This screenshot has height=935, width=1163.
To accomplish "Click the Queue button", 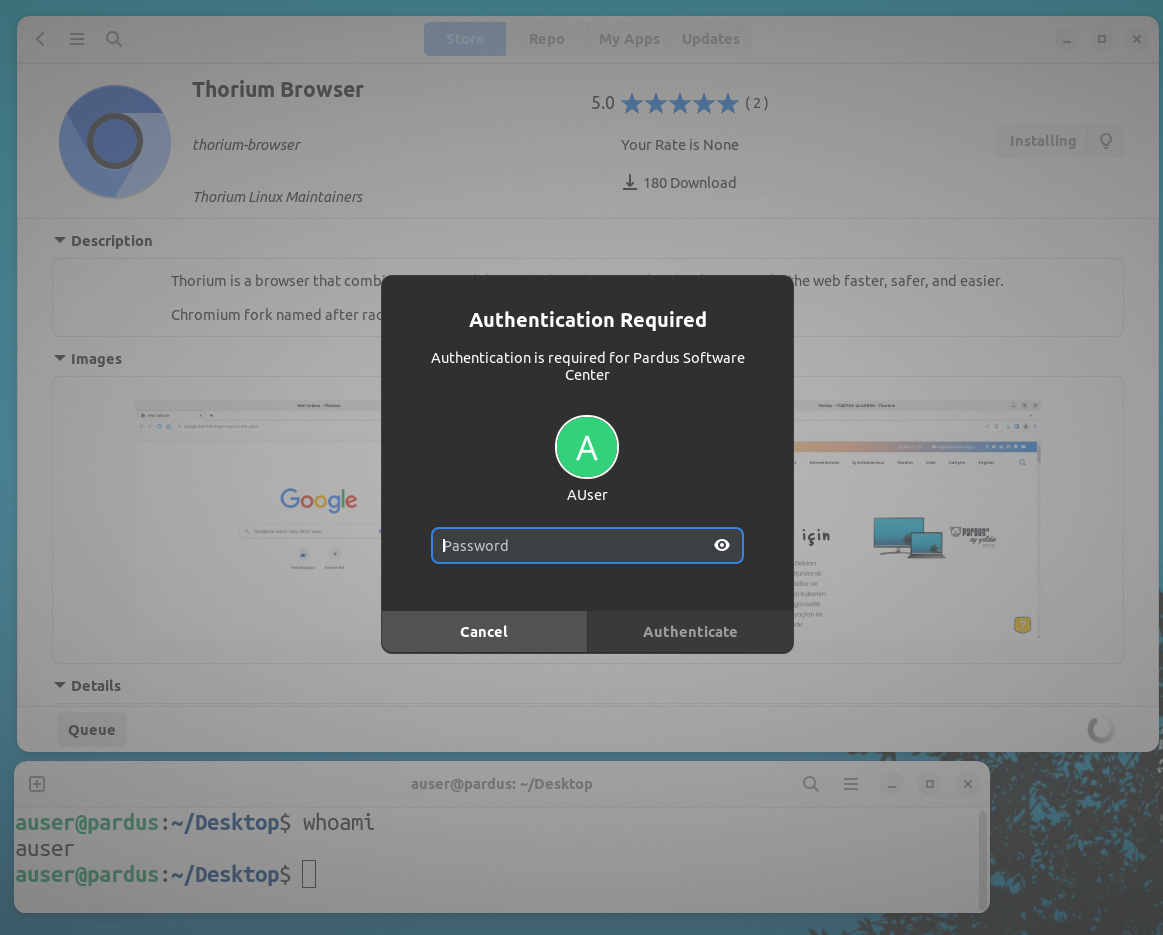I will tap(91, 729).
